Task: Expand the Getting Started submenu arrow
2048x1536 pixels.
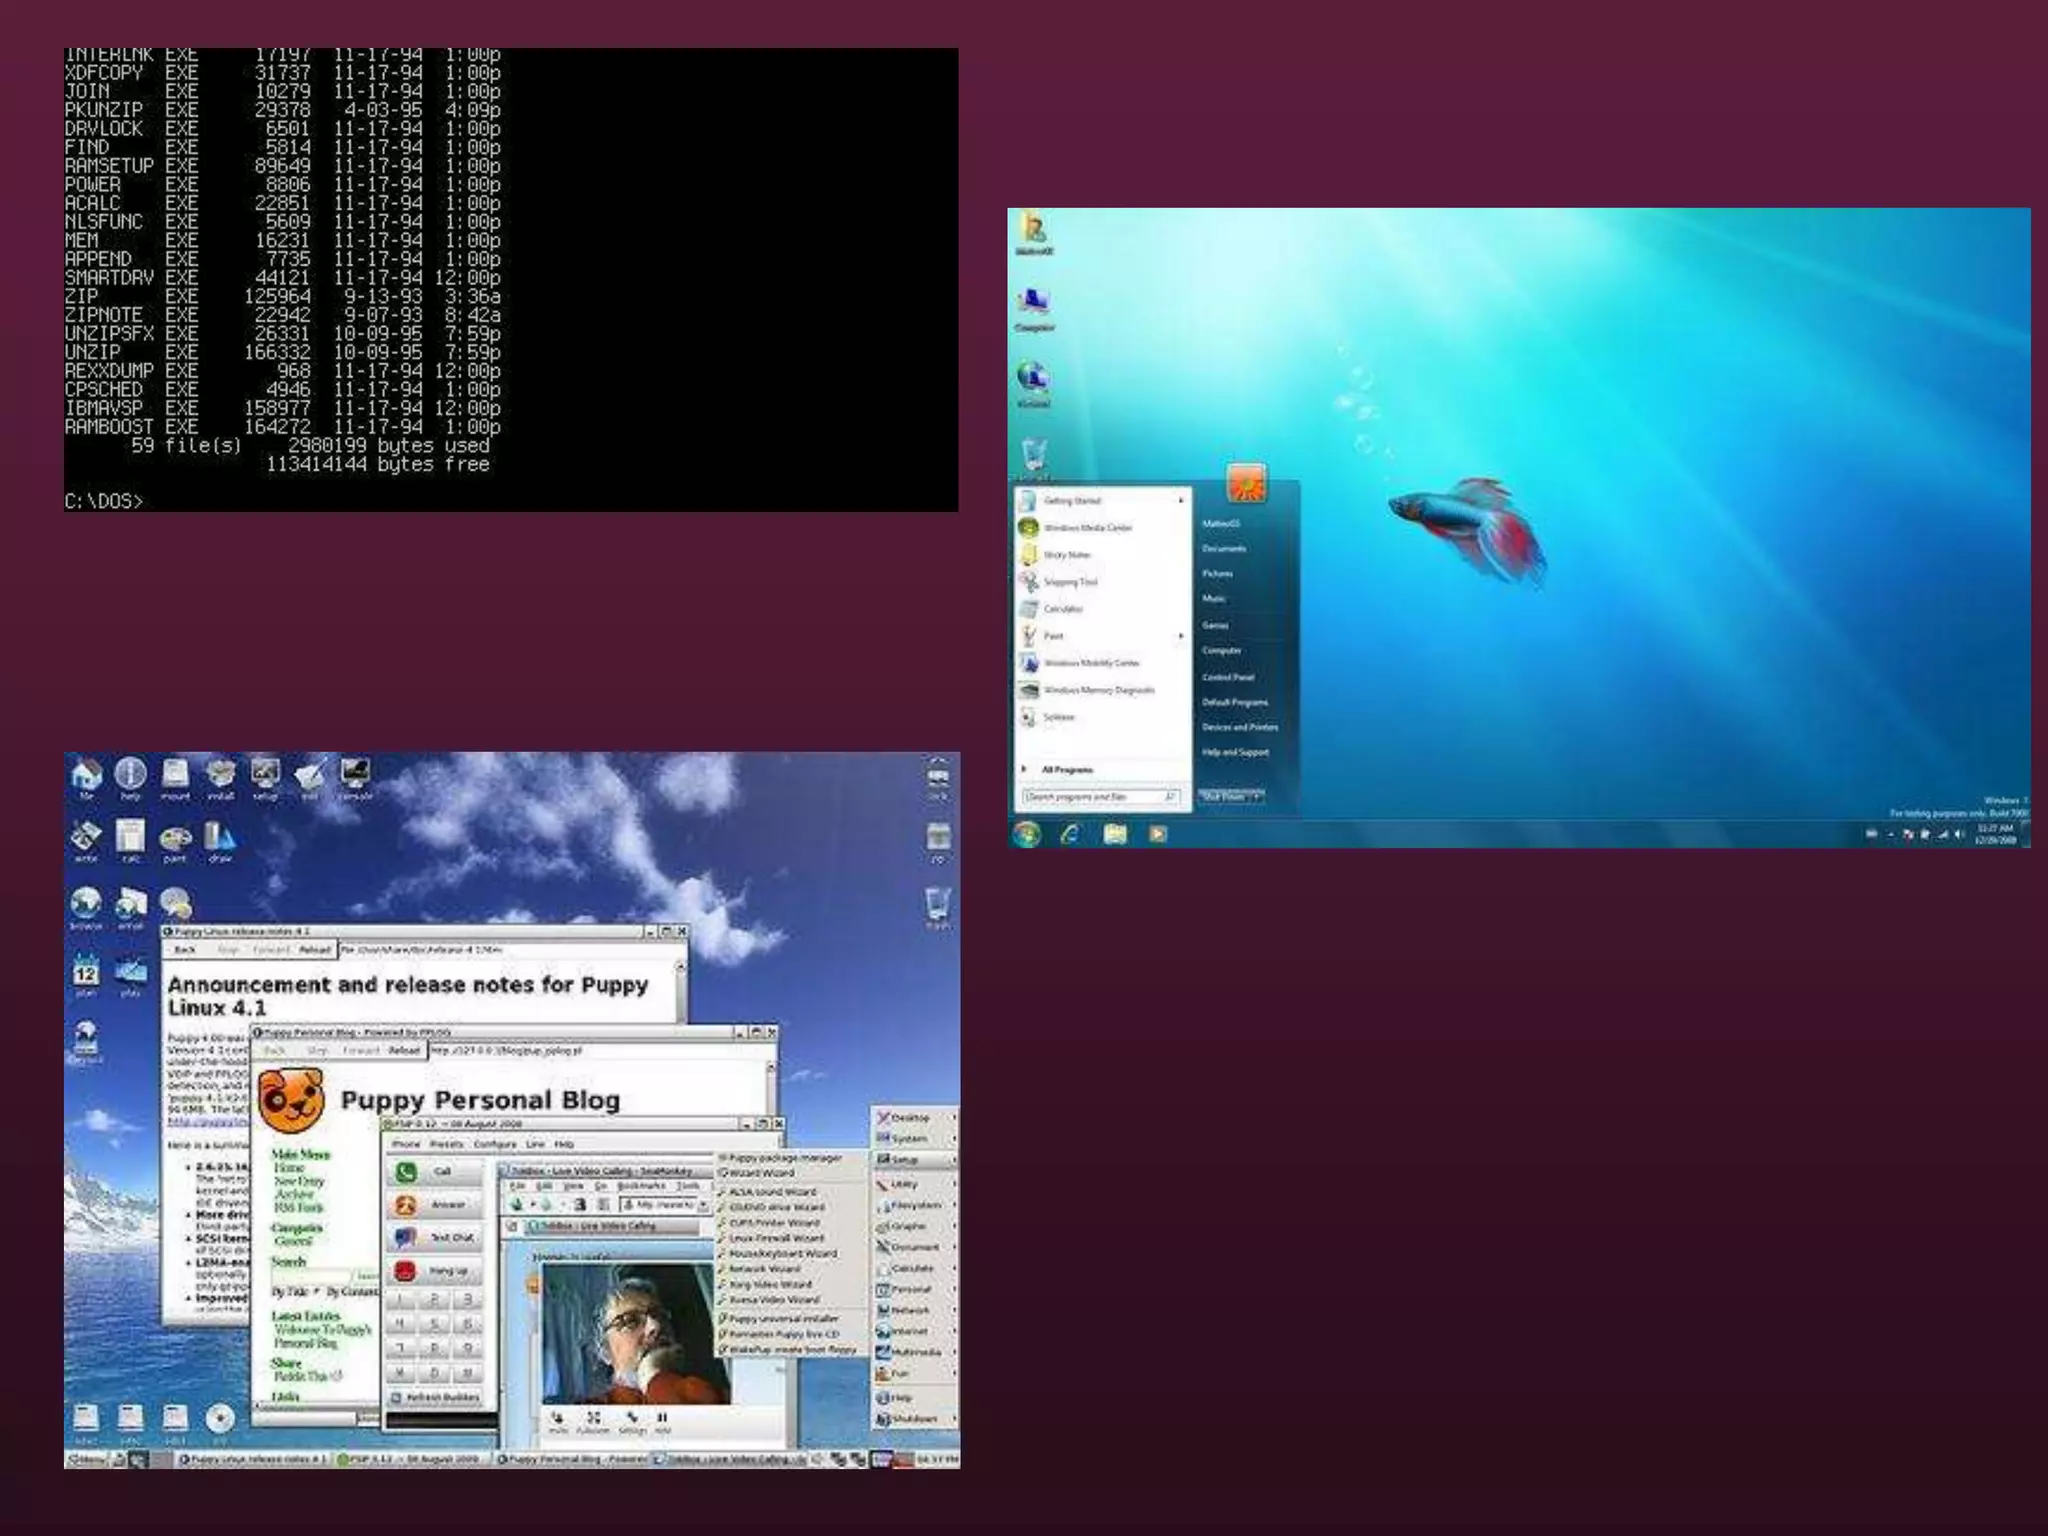Action: pos(1181,500)
